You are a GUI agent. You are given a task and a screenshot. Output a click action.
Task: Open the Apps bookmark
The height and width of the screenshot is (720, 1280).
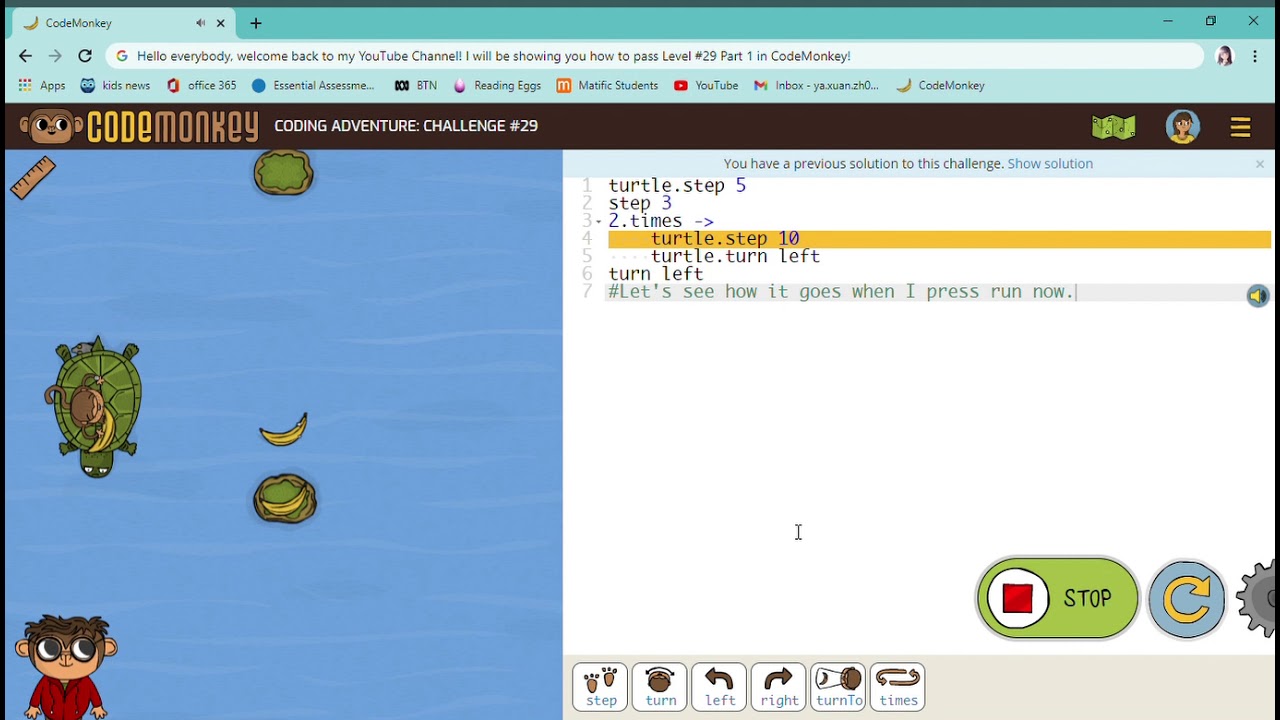(x=42, y=86)
